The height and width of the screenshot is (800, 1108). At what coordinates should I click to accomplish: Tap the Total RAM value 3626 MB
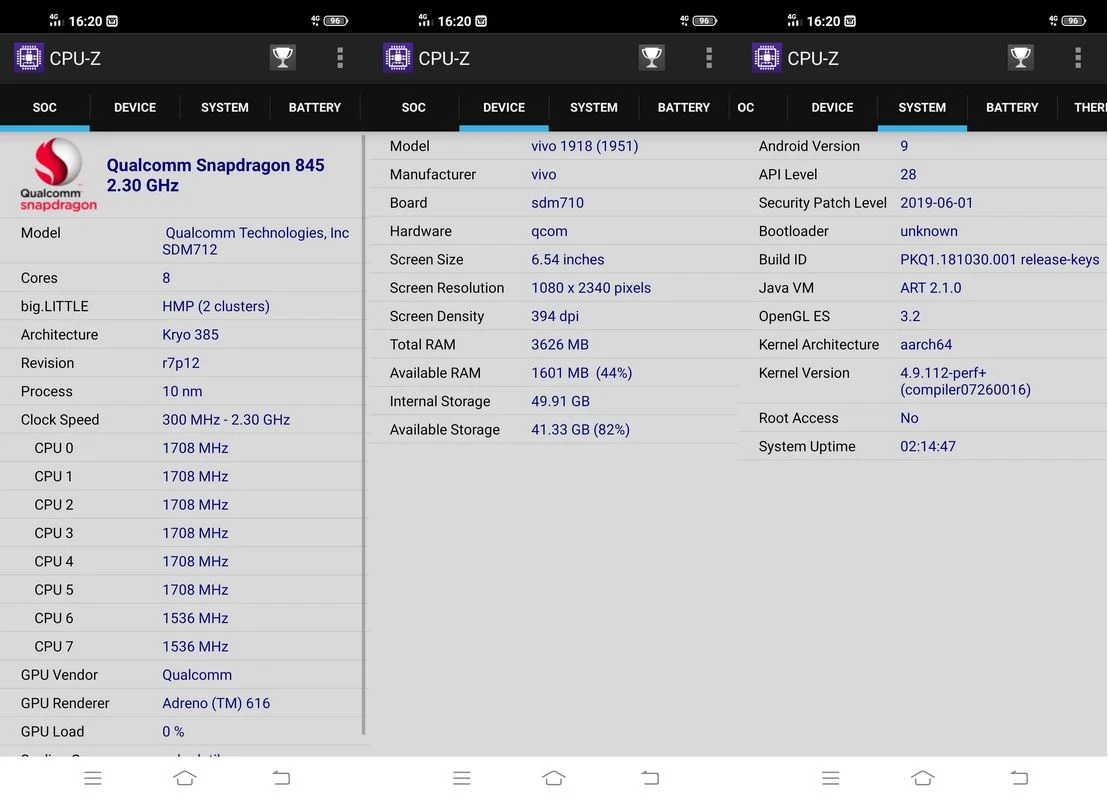(x=560, y=344)
